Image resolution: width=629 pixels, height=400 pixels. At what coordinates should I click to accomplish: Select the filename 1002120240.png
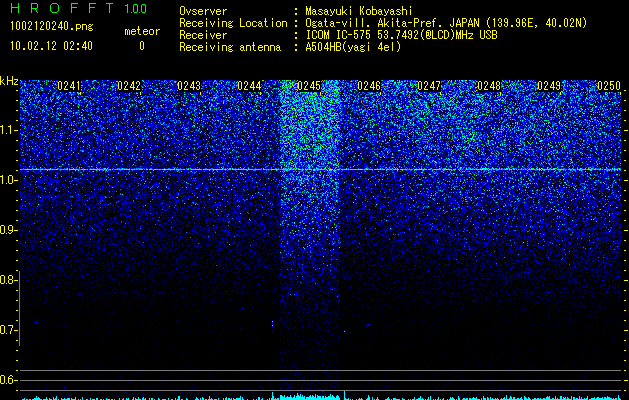click(52, 26)
